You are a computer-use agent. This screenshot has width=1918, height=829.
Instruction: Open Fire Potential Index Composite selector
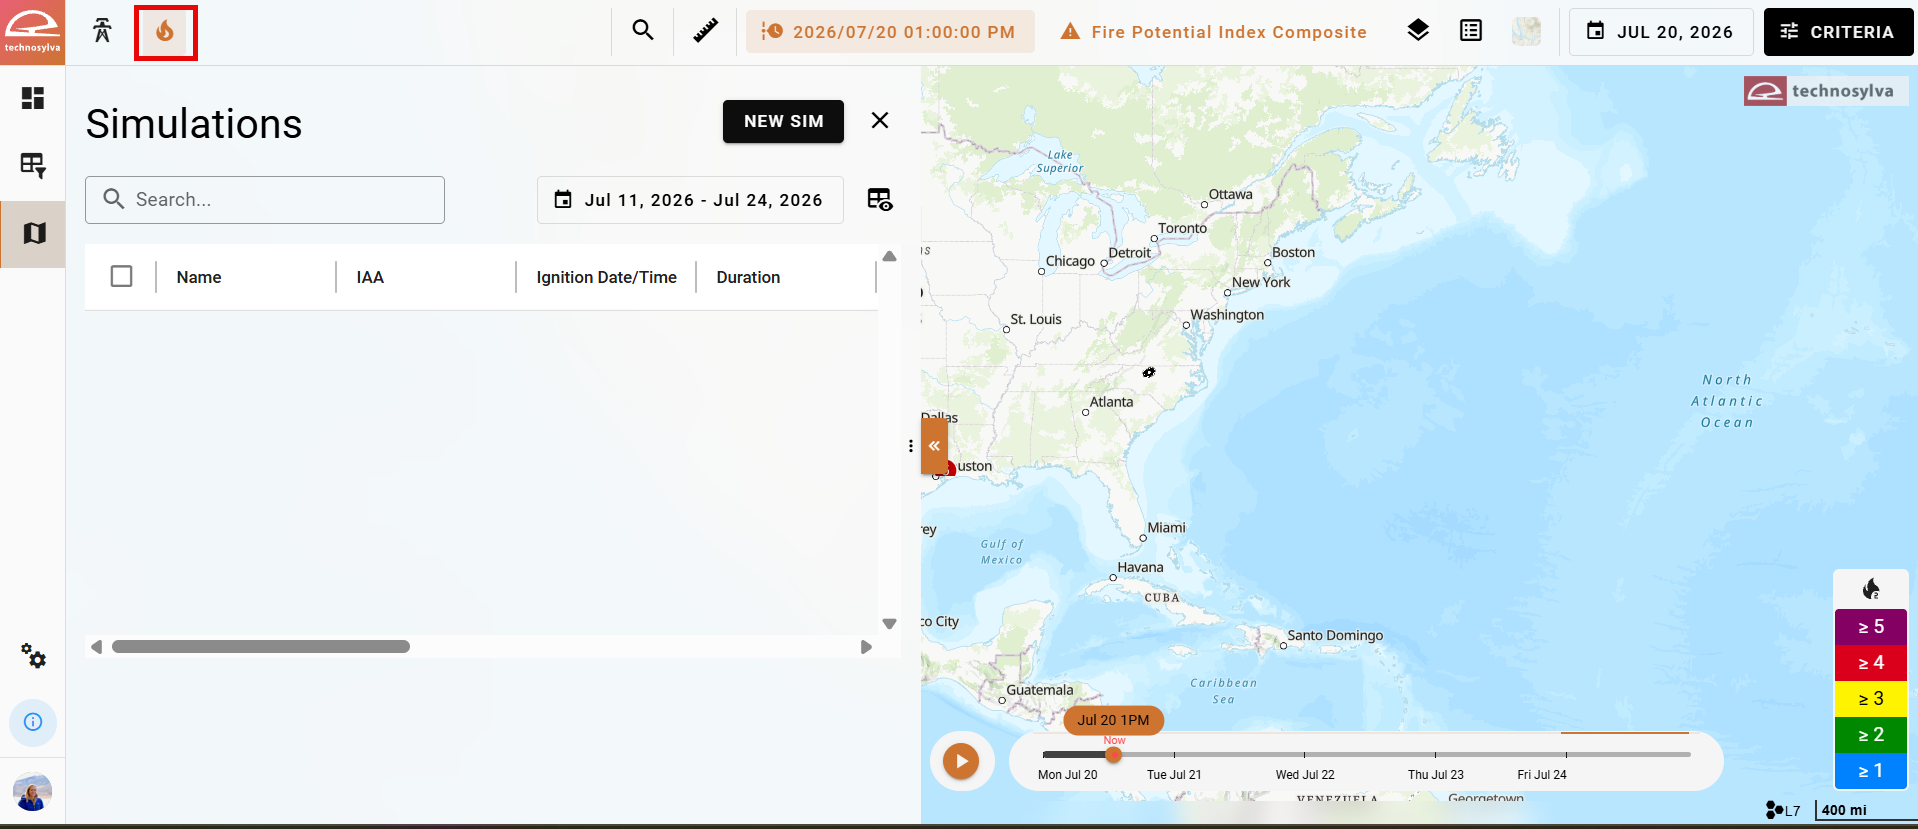(x=1214, y=32)
